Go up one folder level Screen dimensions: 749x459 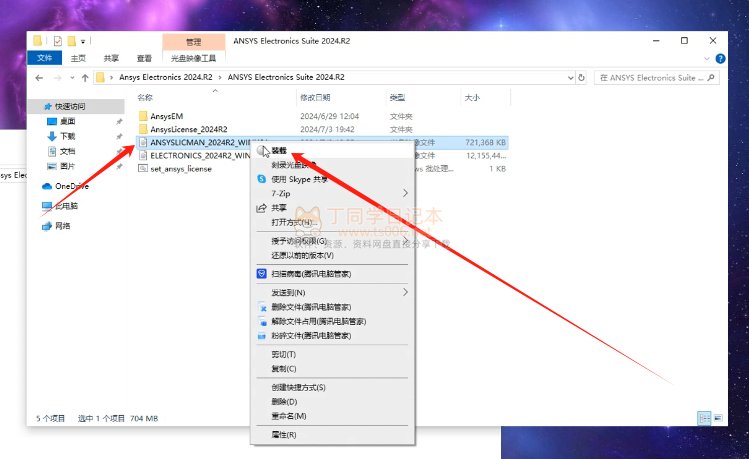point(85,78)
